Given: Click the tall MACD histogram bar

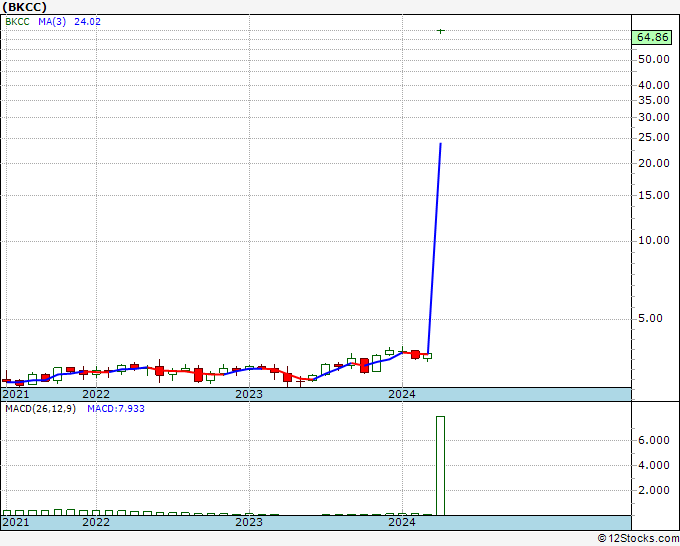Looking at the screenshot, I should pyautogui.click(x=440, y=466).
